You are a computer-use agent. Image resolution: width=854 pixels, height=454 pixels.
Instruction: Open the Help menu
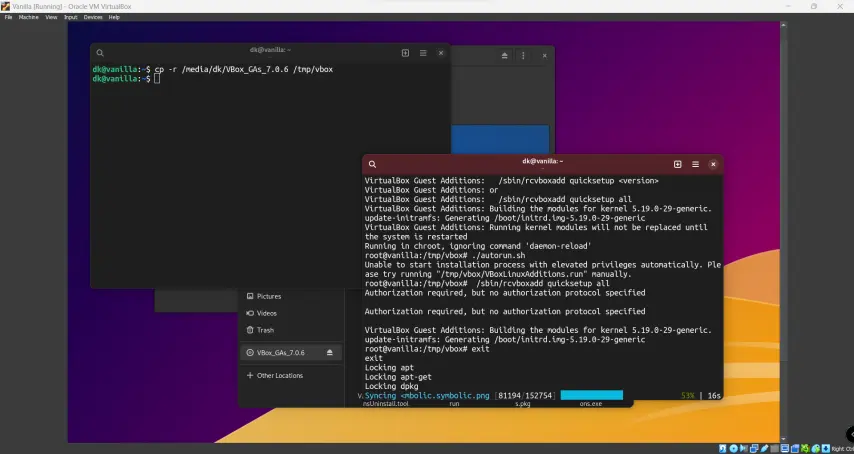(x=114, y=17)
